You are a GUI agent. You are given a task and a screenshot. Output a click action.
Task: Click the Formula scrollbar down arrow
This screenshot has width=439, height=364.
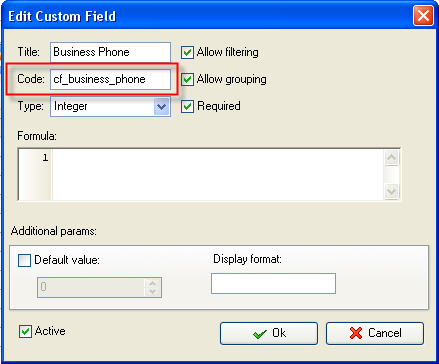(x=391, y=191)
